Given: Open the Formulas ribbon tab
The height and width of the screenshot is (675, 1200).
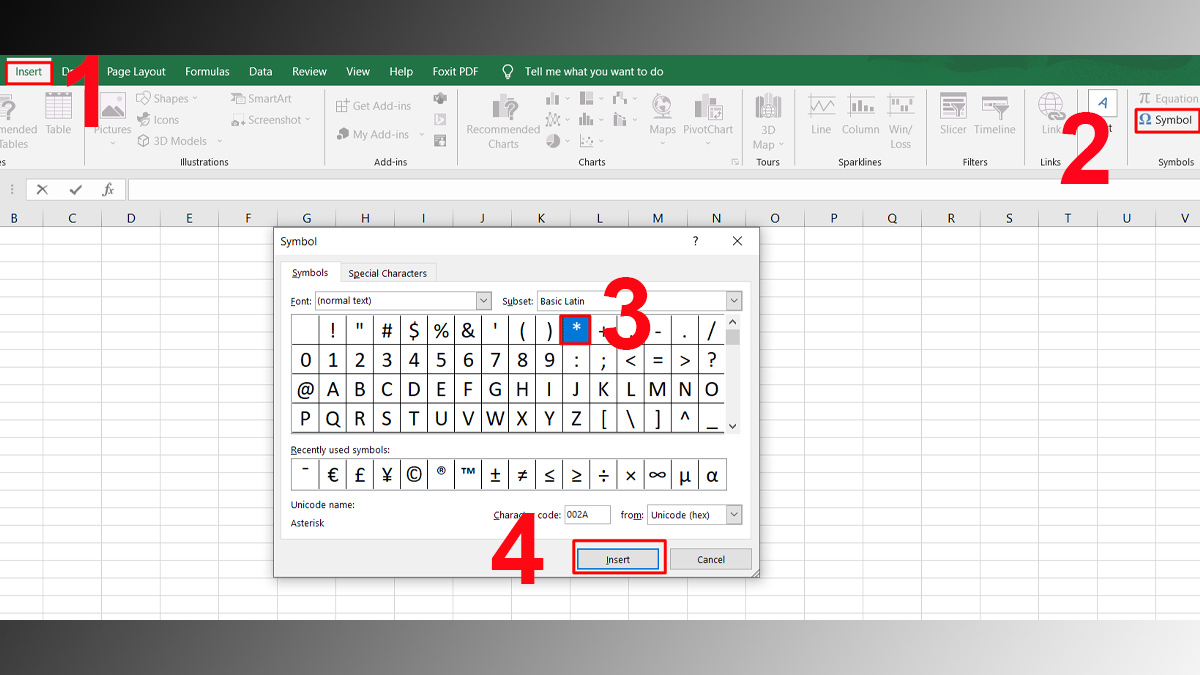Looking at the screenshot, I should [x=207, y=71].
